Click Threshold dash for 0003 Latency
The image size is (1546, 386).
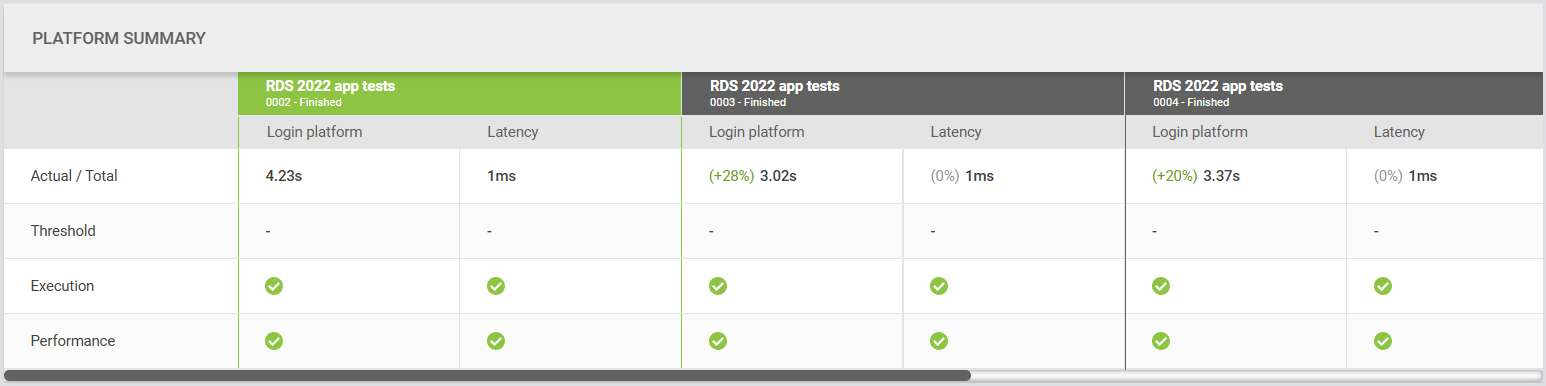(x=933, y=231)
